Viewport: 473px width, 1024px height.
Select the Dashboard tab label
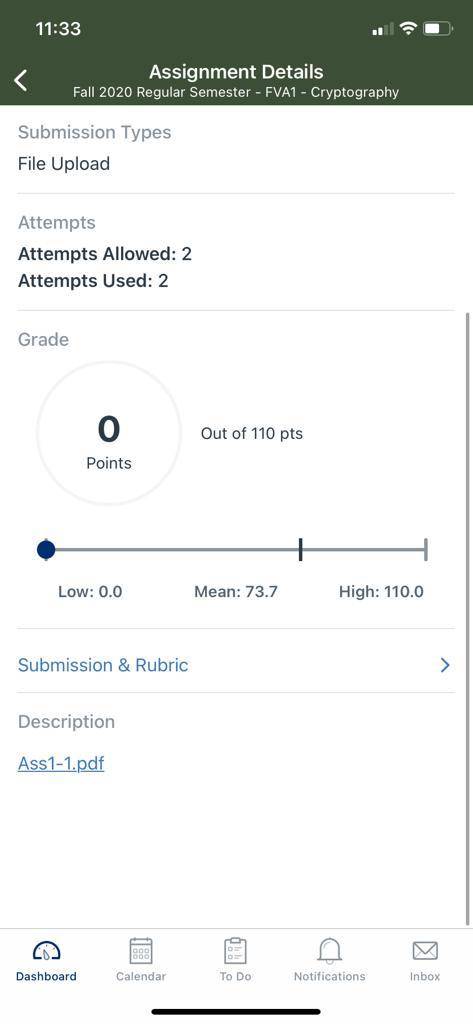pos(46,976)
